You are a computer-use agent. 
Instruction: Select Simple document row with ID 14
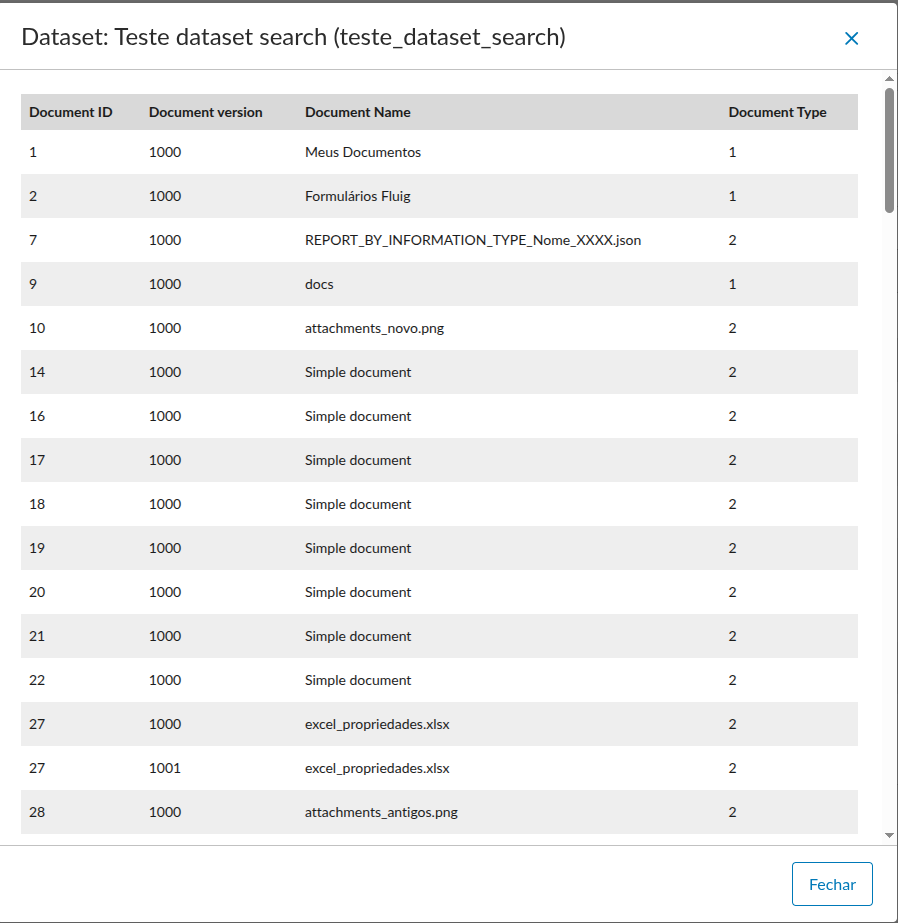pos(358,372)
